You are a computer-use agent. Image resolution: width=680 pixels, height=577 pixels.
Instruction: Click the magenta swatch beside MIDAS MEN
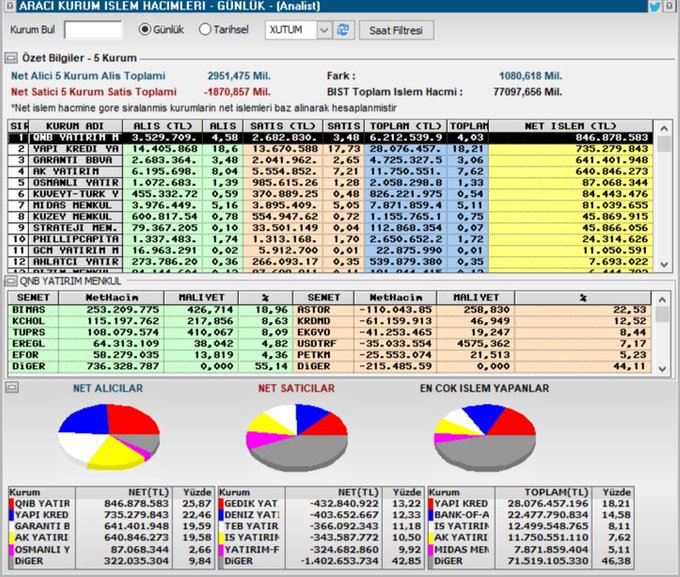pyautogui.click(x=431, y=549)
